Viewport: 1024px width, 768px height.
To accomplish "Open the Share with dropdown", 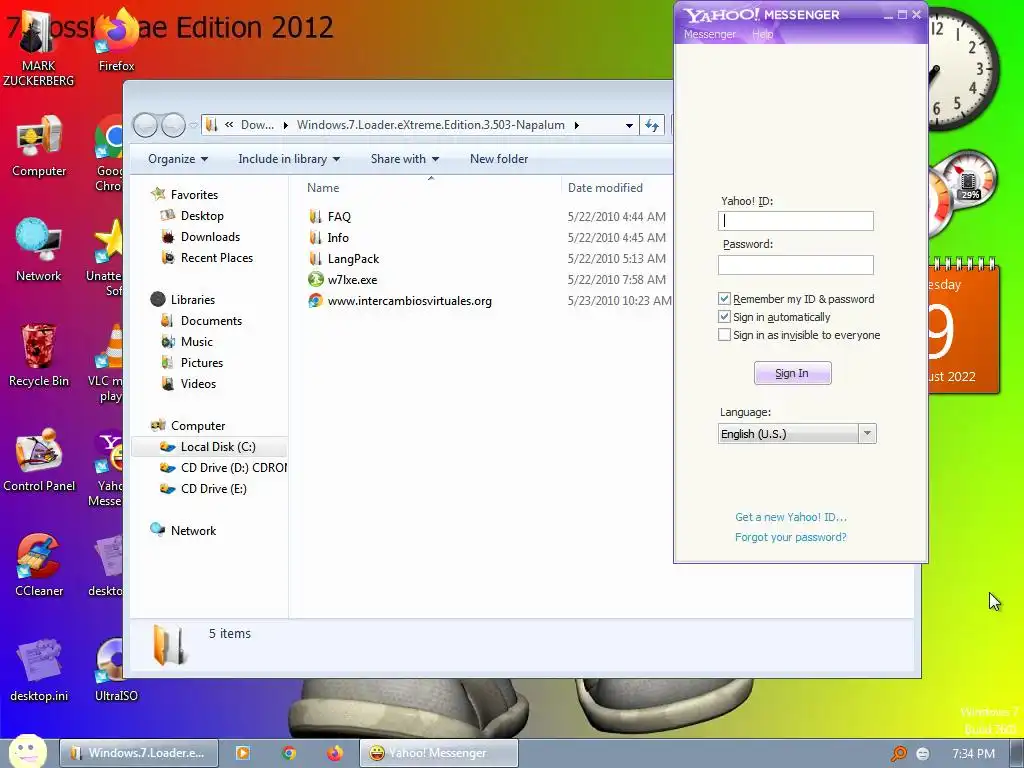I will pos(405,159).
